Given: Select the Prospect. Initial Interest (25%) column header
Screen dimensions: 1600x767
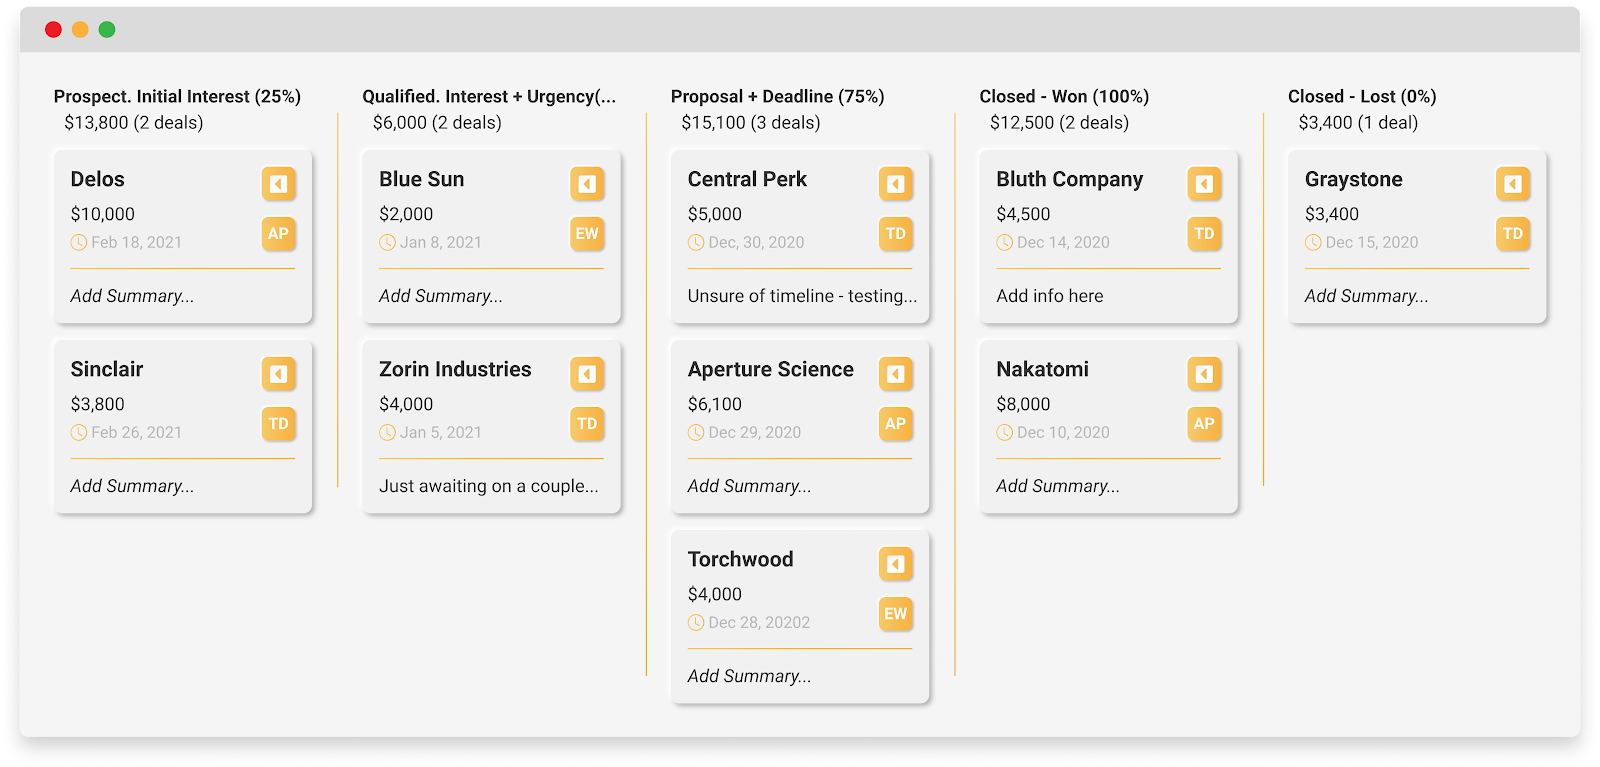Looking at the screenshot, I should click(177, 96).
